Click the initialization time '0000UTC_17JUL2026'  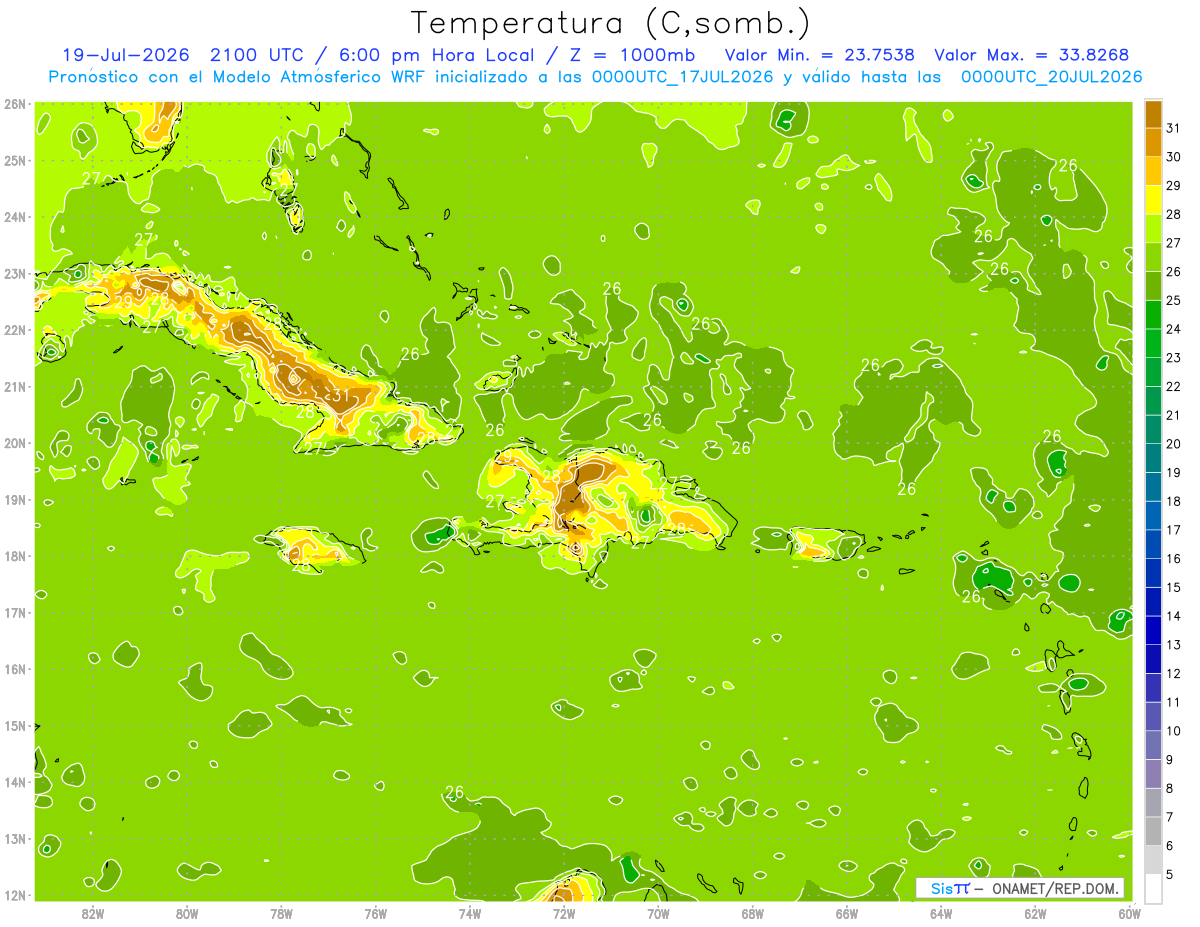[x=682, y=77]
